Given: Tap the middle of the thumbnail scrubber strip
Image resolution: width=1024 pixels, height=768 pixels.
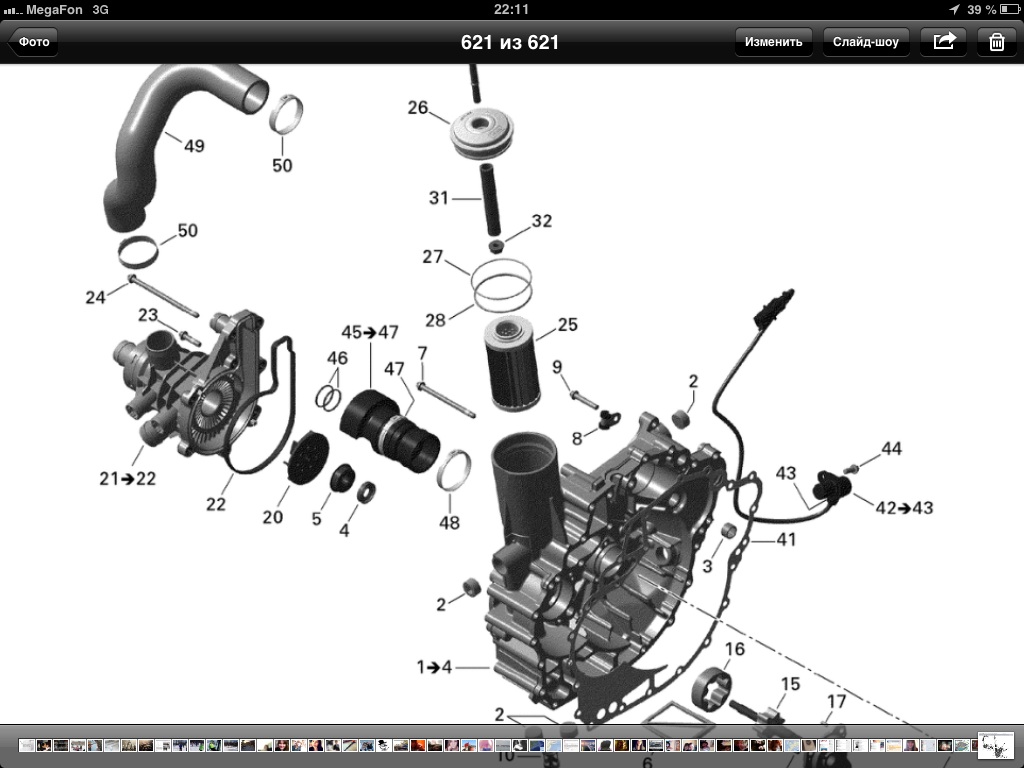Looking at the screenshot, I should tap(495, 746).
